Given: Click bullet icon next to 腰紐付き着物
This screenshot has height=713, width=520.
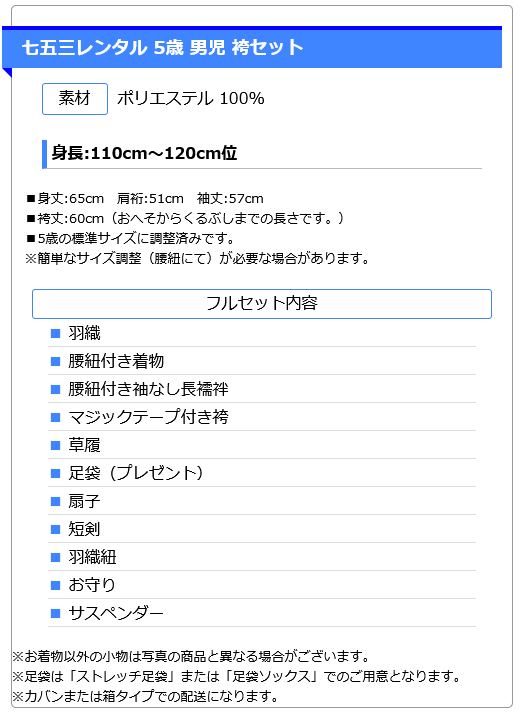Looking at the screenshot, I should [x=55, y=362].
